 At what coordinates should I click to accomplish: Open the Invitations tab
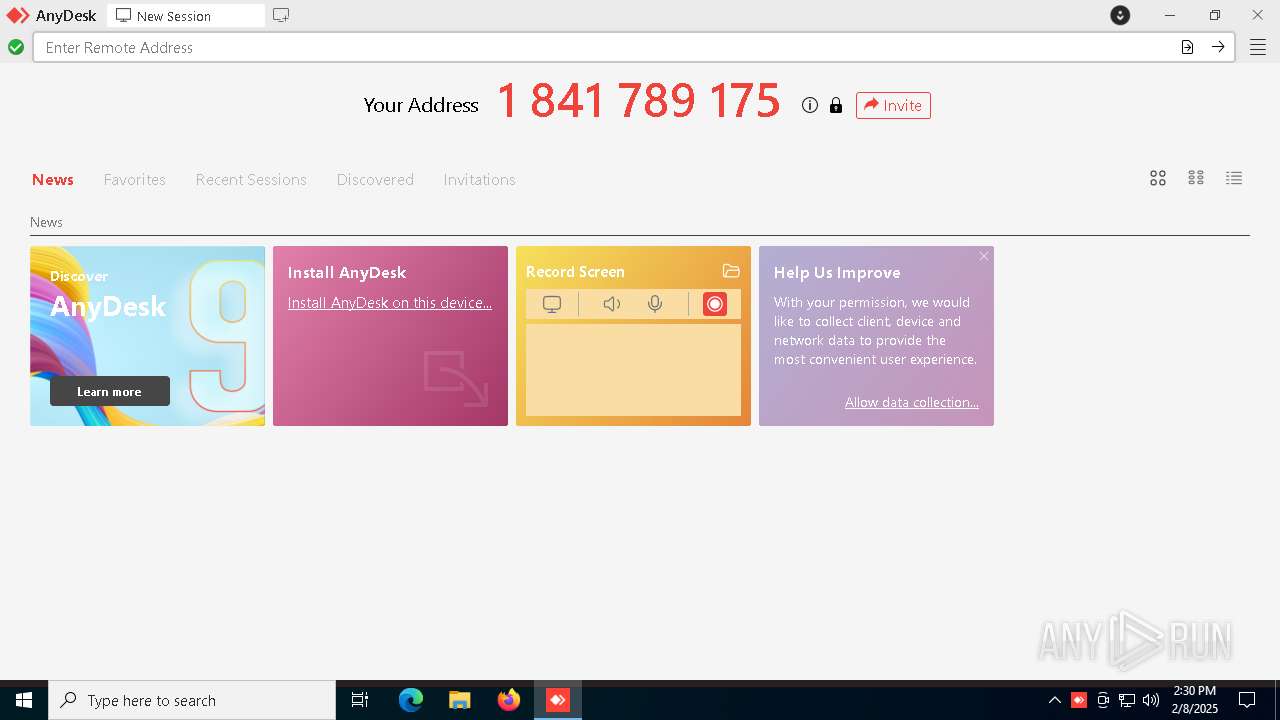point(480,180)
